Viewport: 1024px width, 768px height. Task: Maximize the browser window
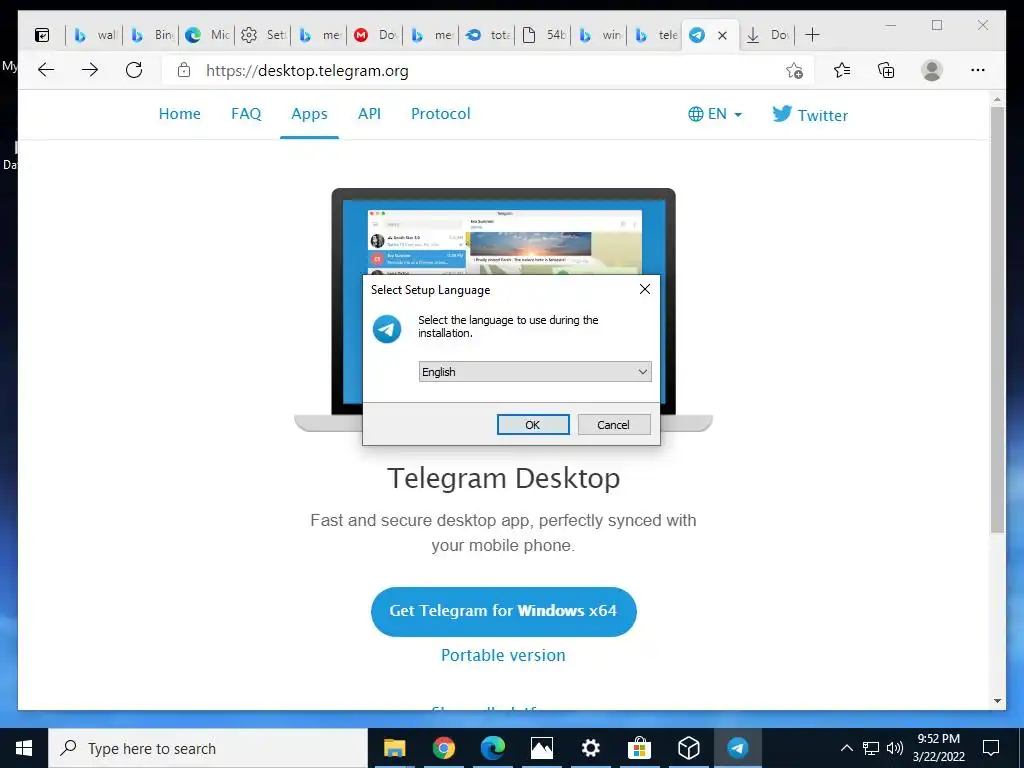(937, 25)
